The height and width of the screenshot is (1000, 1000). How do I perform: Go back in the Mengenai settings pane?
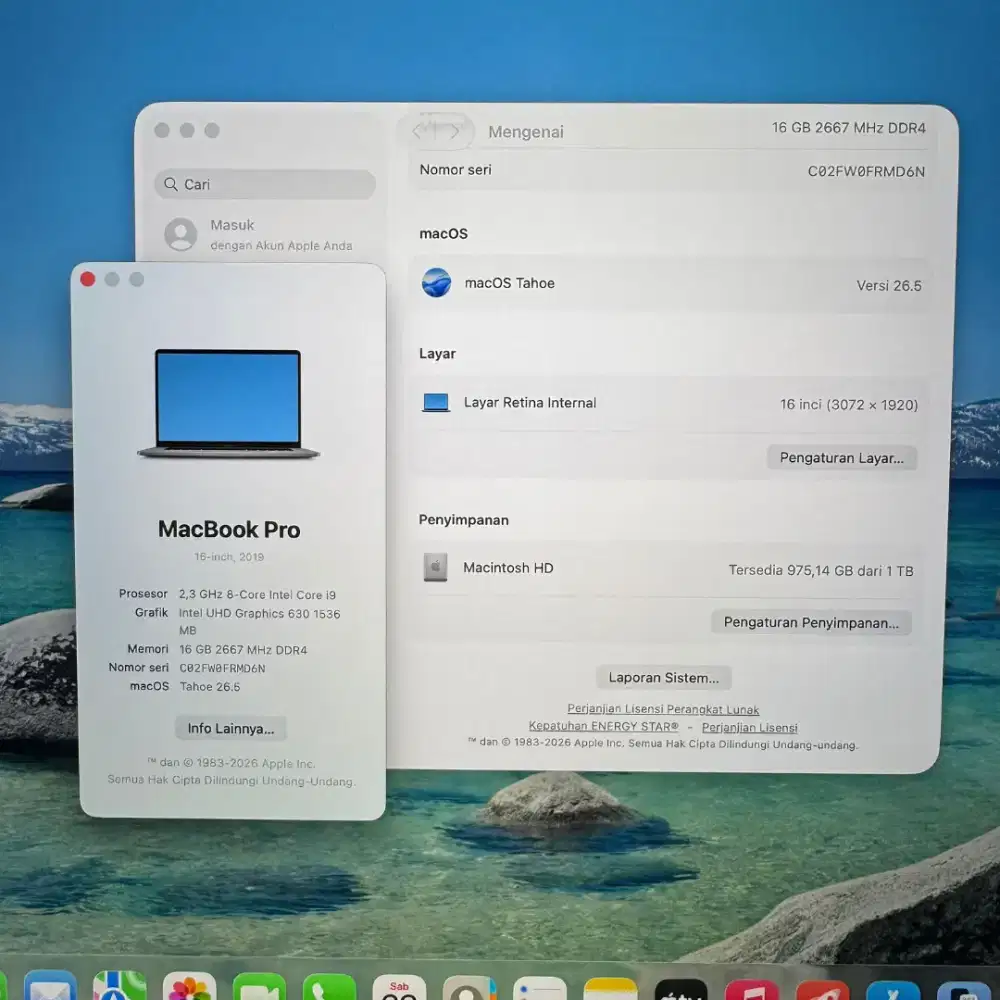(x=419, y=131)
